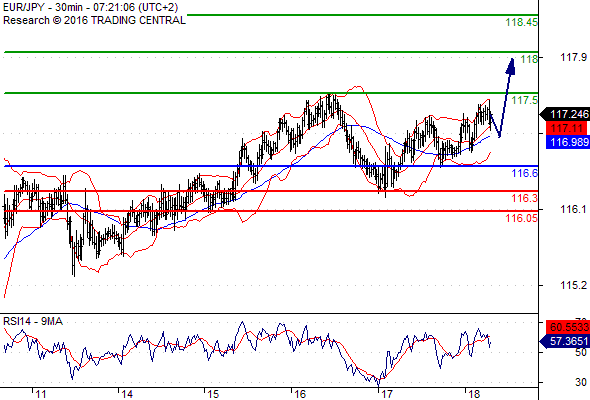590x400 pixels.
Task: Click date marker 18 on time axis
Action: 474,394
